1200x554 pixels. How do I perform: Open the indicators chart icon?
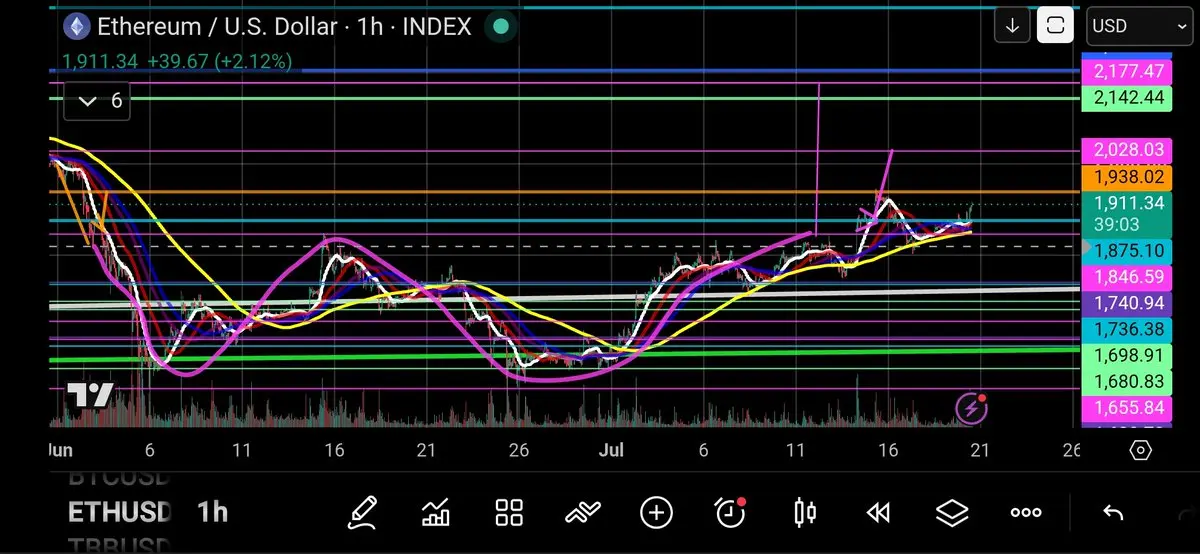(436, 513)
